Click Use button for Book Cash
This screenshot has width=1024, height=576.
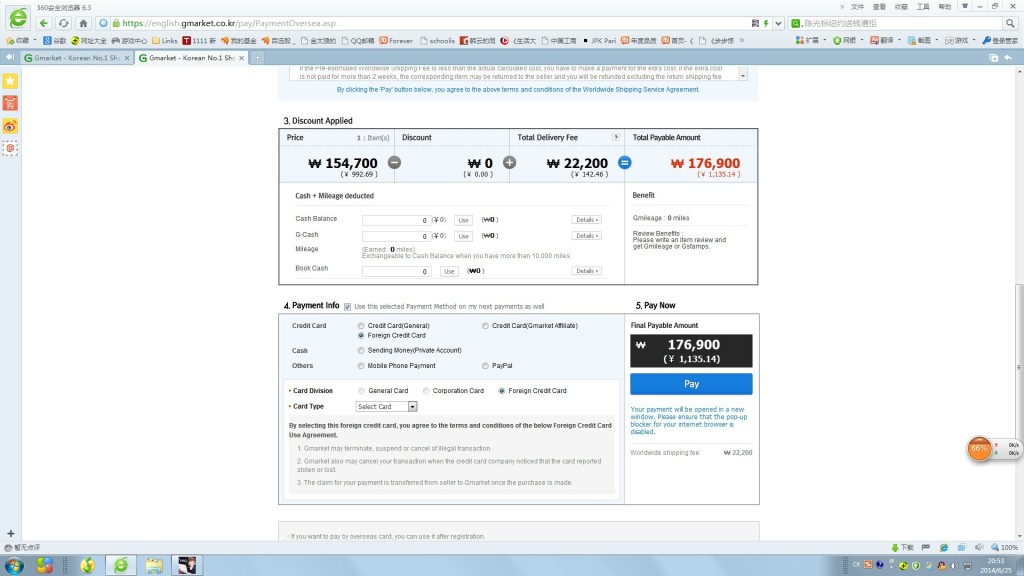tap(449, 271)
